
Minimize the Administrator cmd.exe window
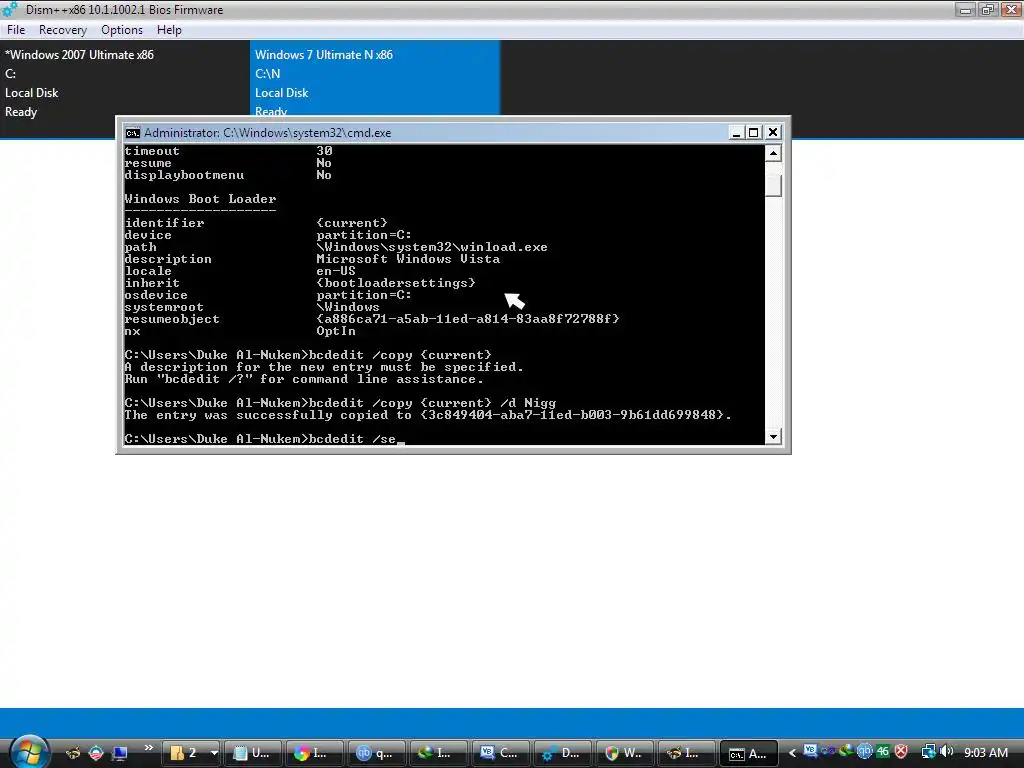point(736,133)
